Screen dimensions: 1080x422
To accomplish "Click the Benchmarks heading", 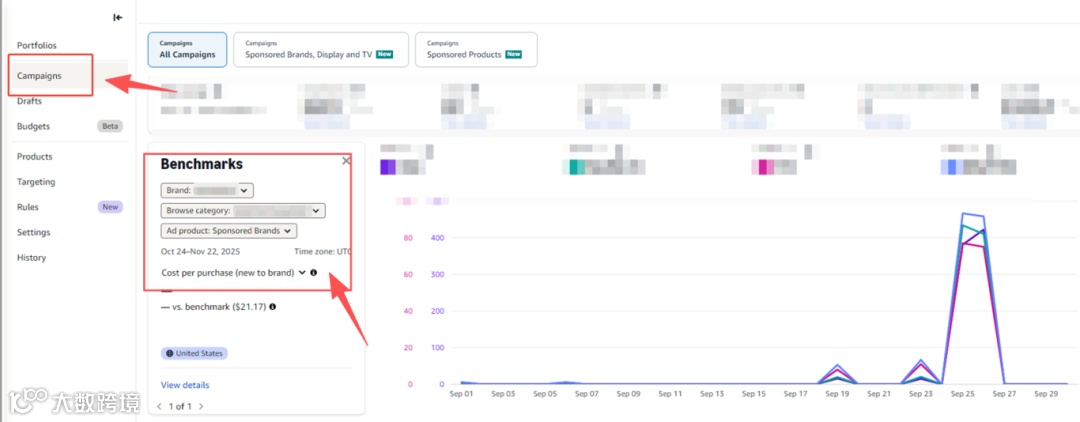I will coord(202,164).
